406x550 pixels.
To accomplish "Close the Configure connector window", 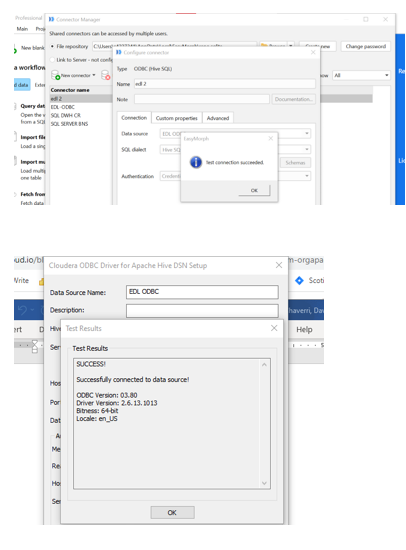I will coord(313,52).
